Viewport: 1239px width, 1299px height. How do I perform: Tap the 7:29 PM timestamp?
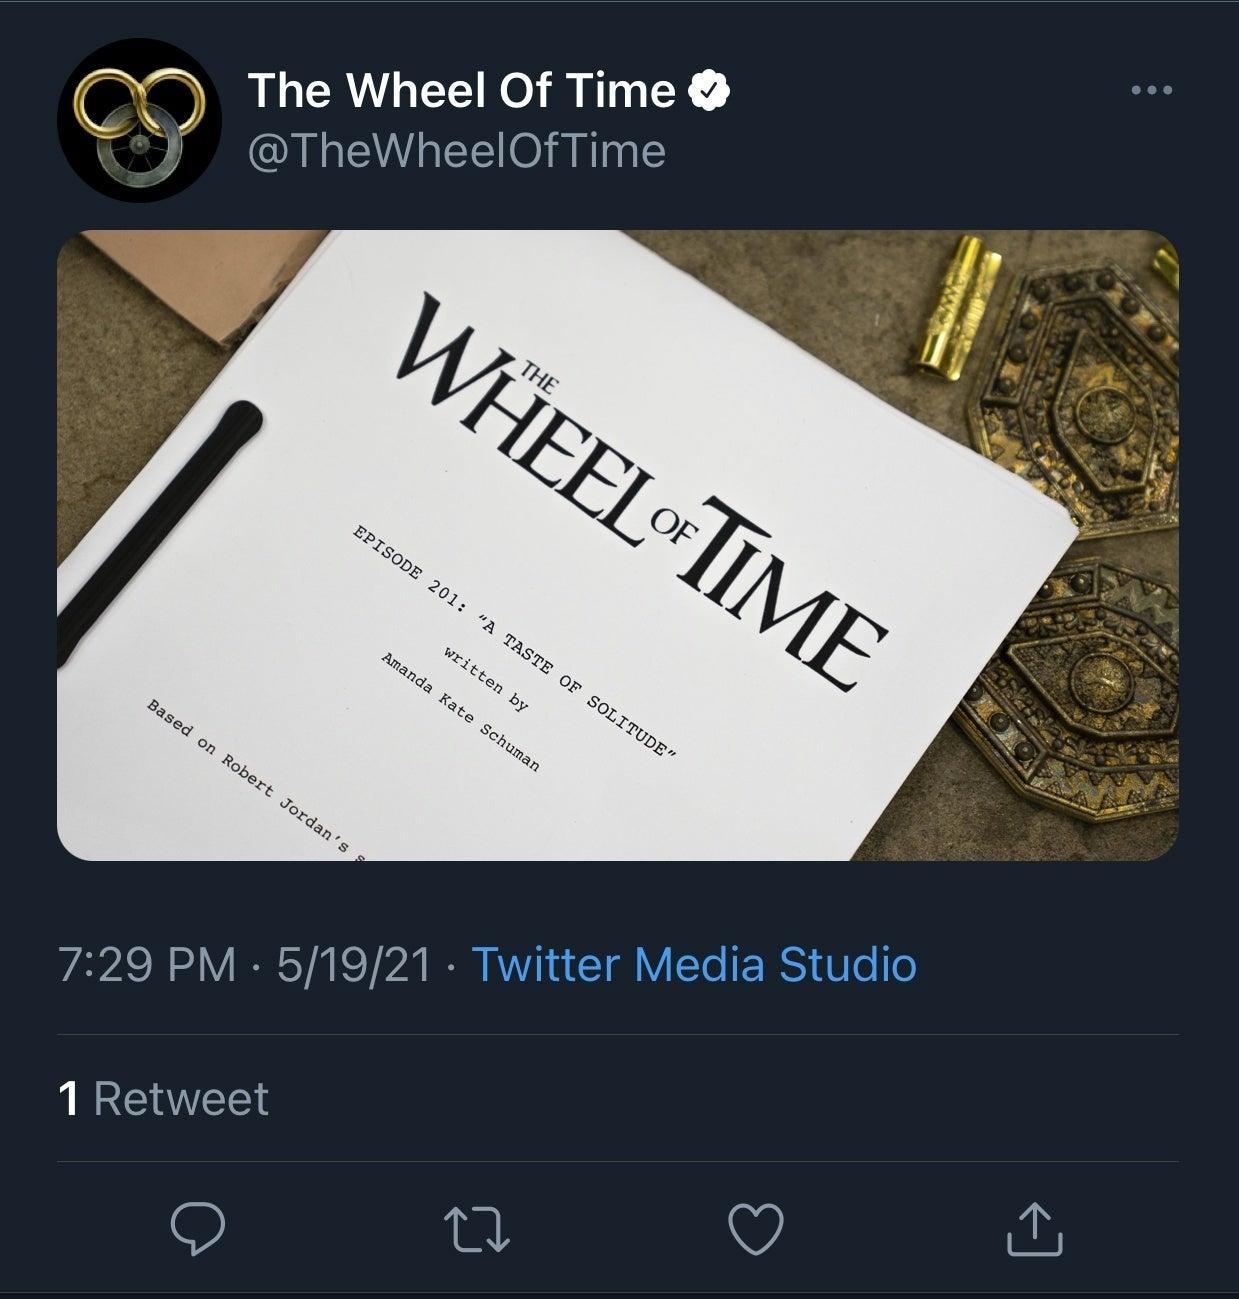148,965
